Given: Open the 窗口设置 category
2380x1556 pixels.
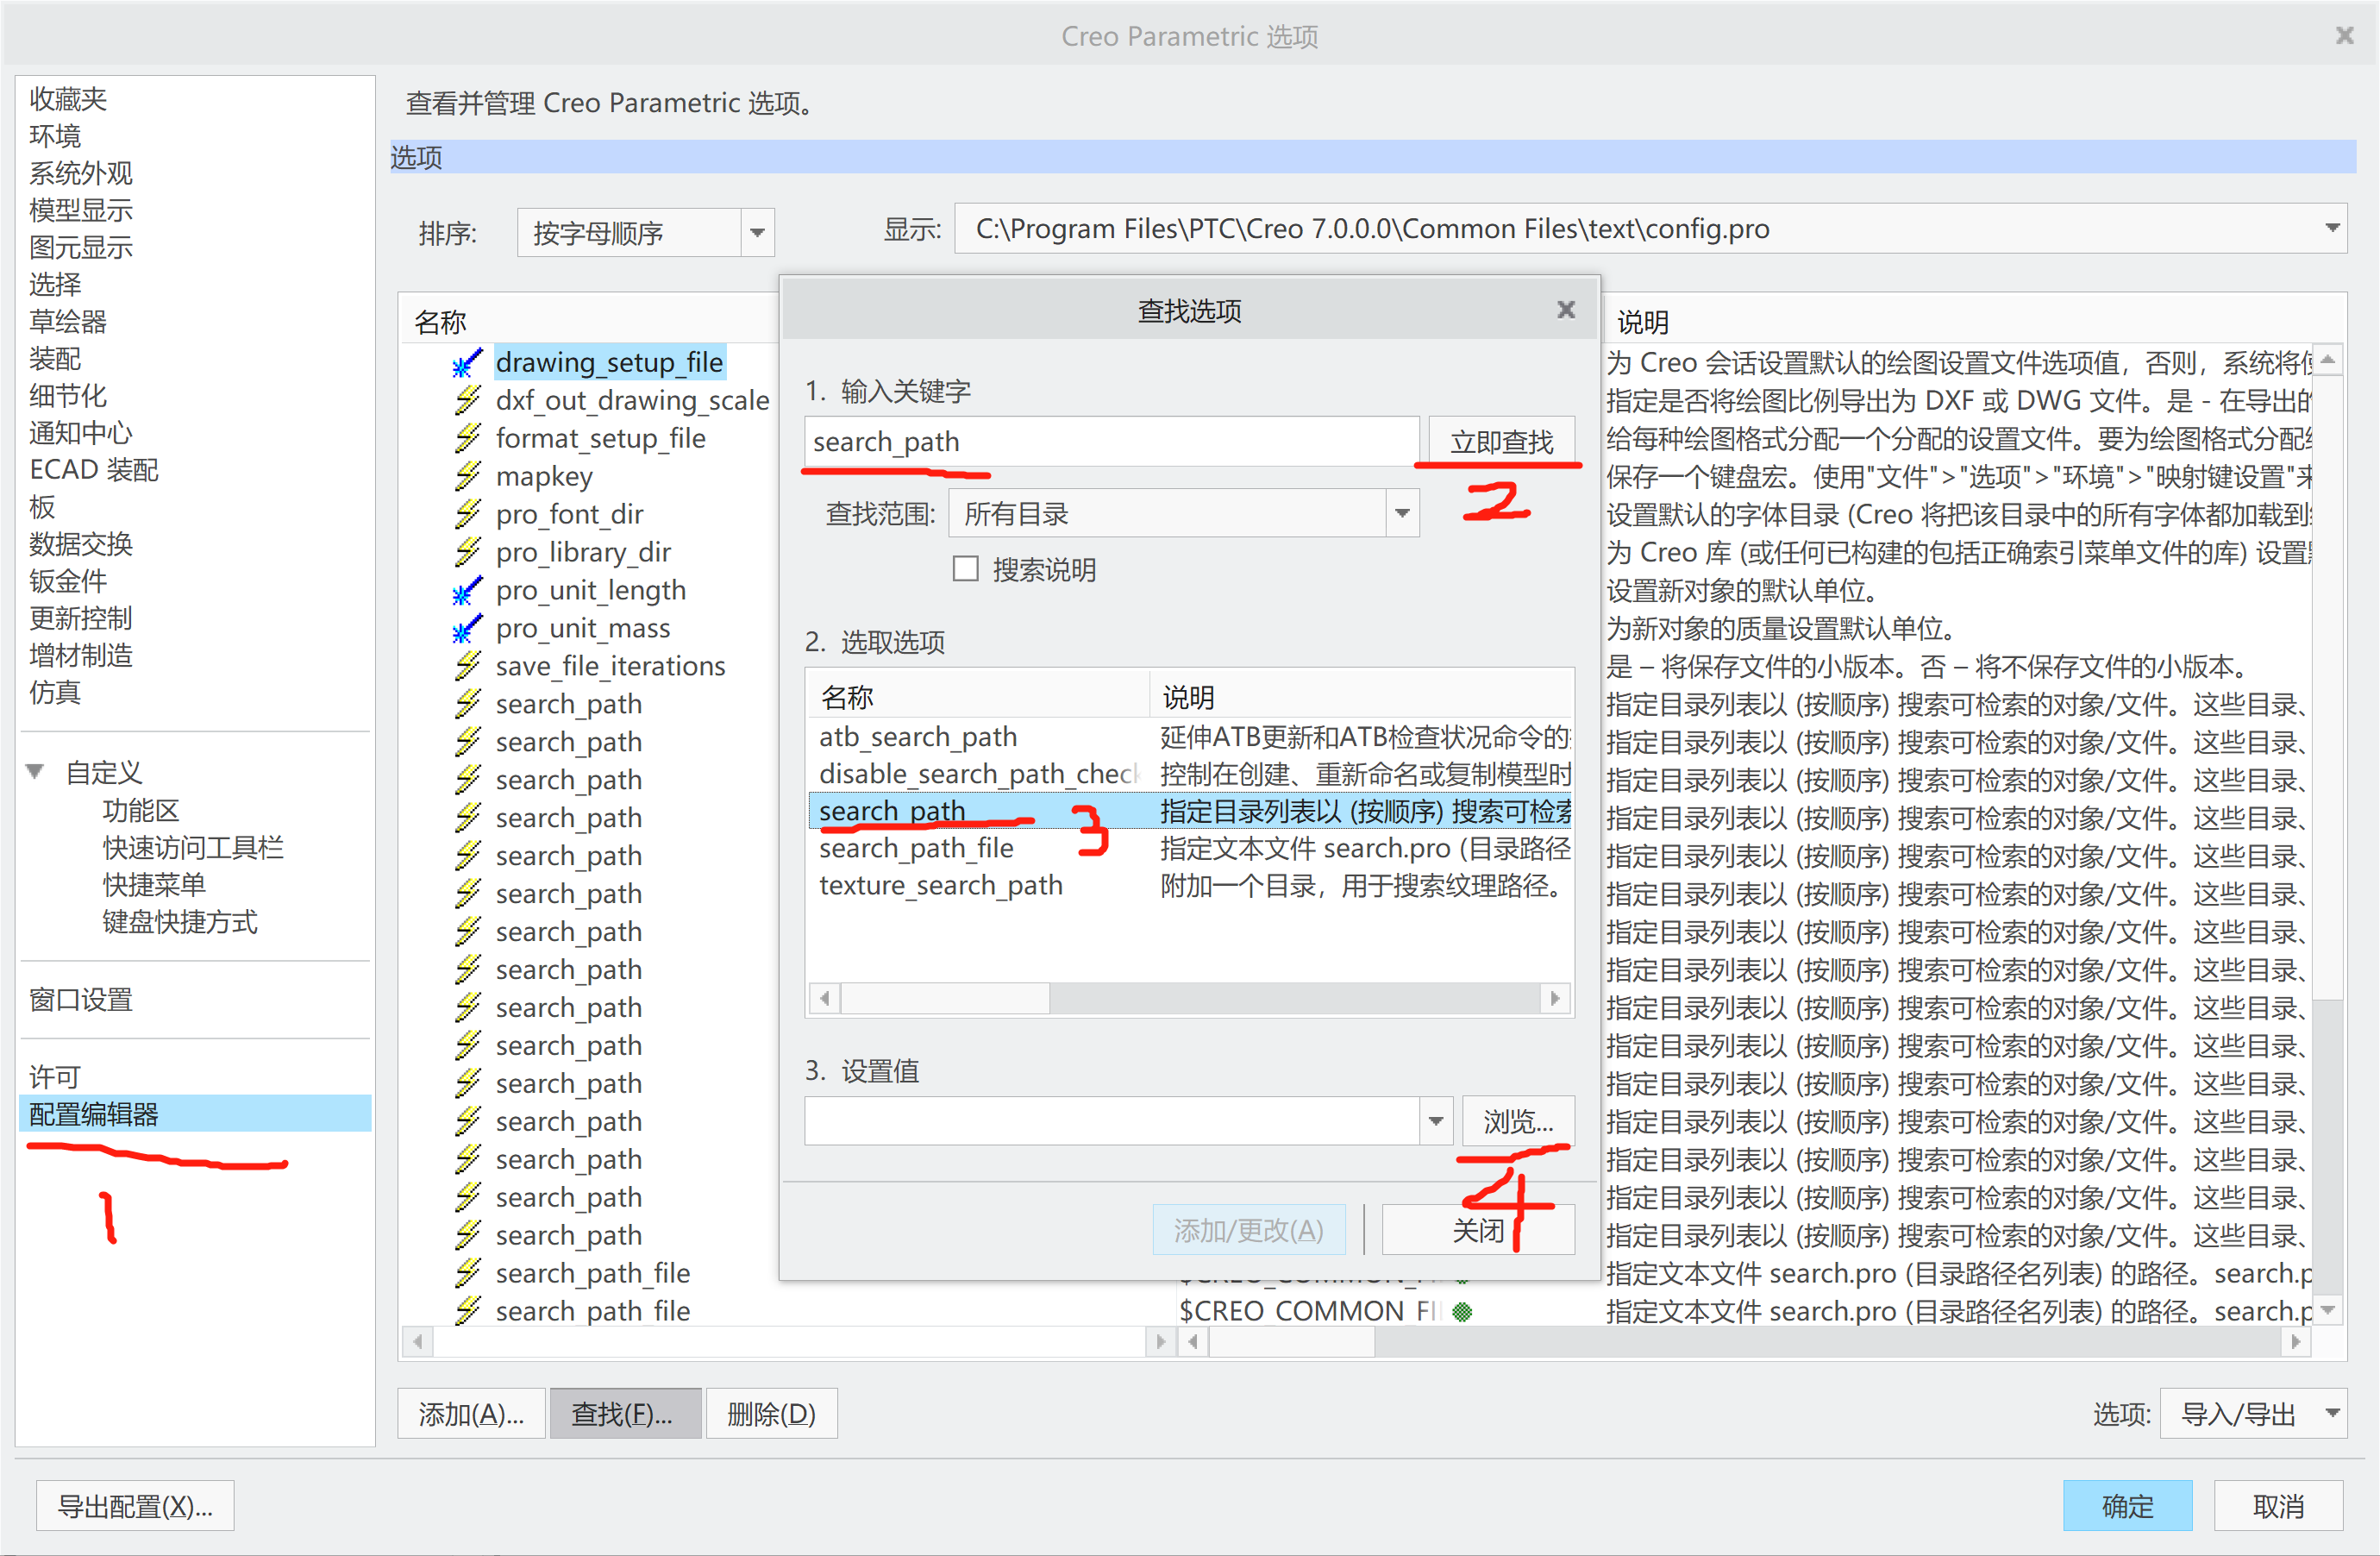Looking at the screenshot, I should point(81,1000).
